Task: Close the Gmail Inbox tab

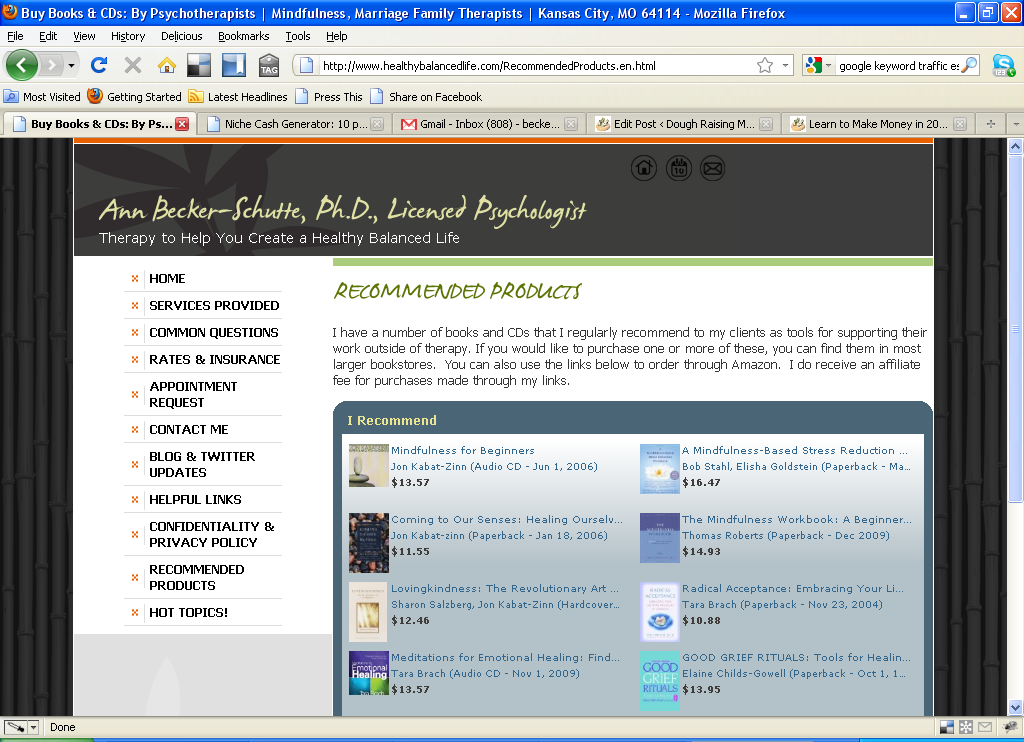Action: tap(571, 124)
